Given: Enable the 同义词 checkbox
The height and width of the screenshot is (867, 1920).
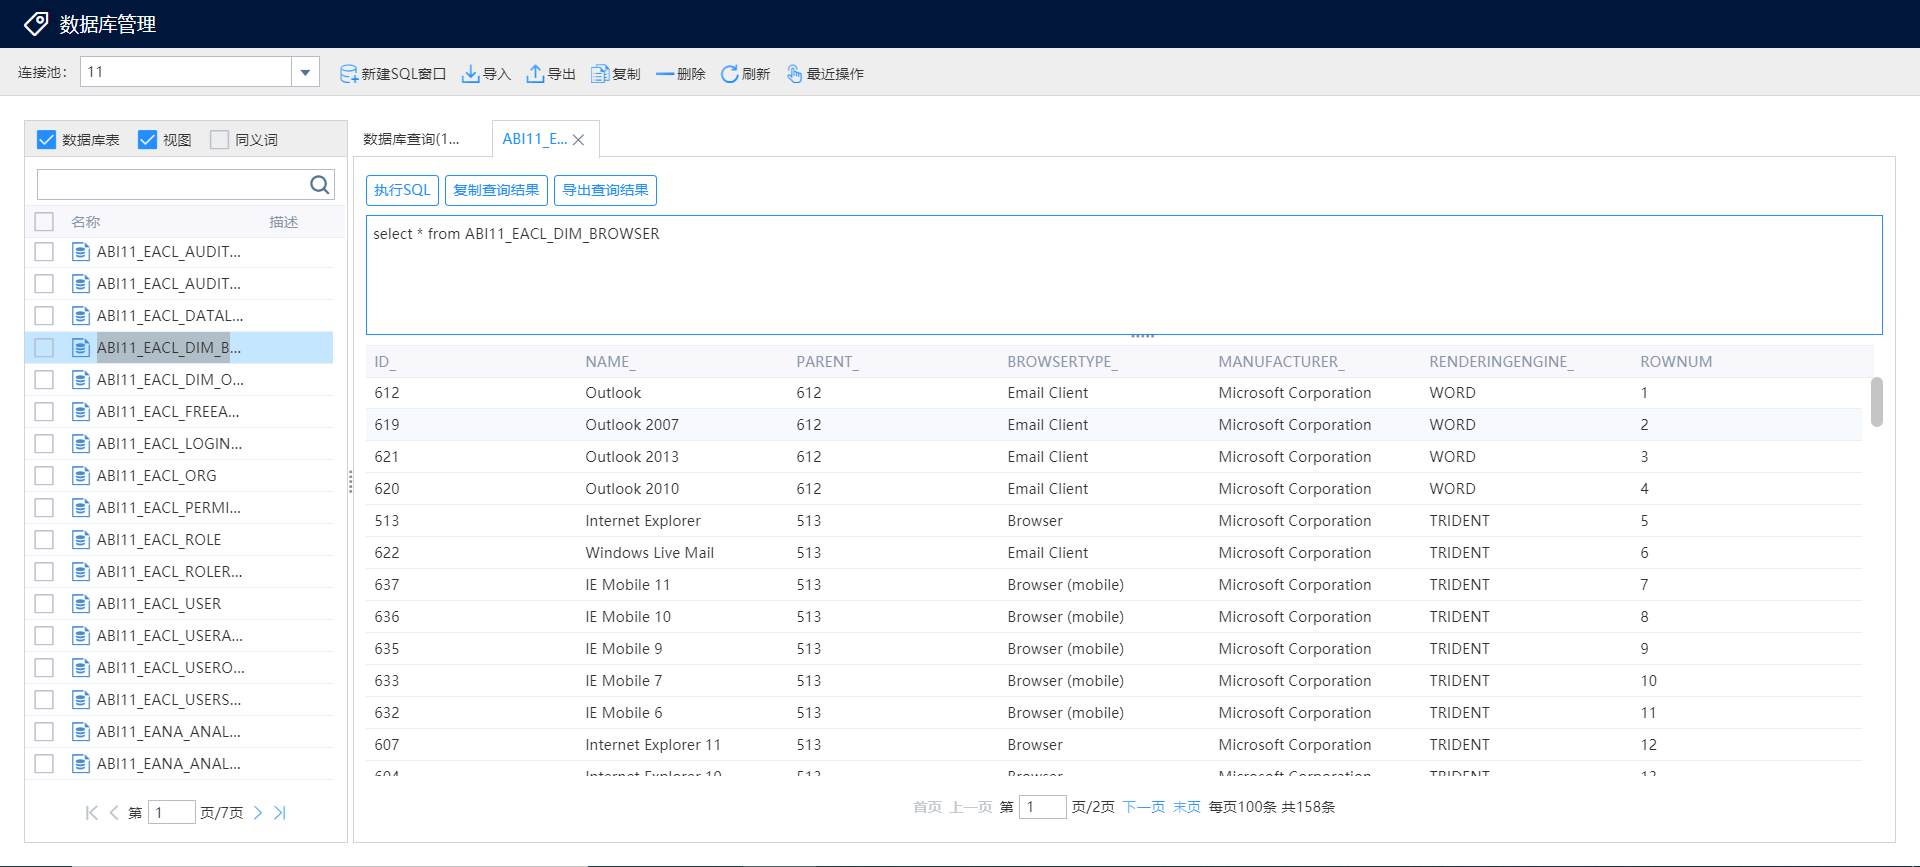Looking at the screenshot, I should coord(219,140).
